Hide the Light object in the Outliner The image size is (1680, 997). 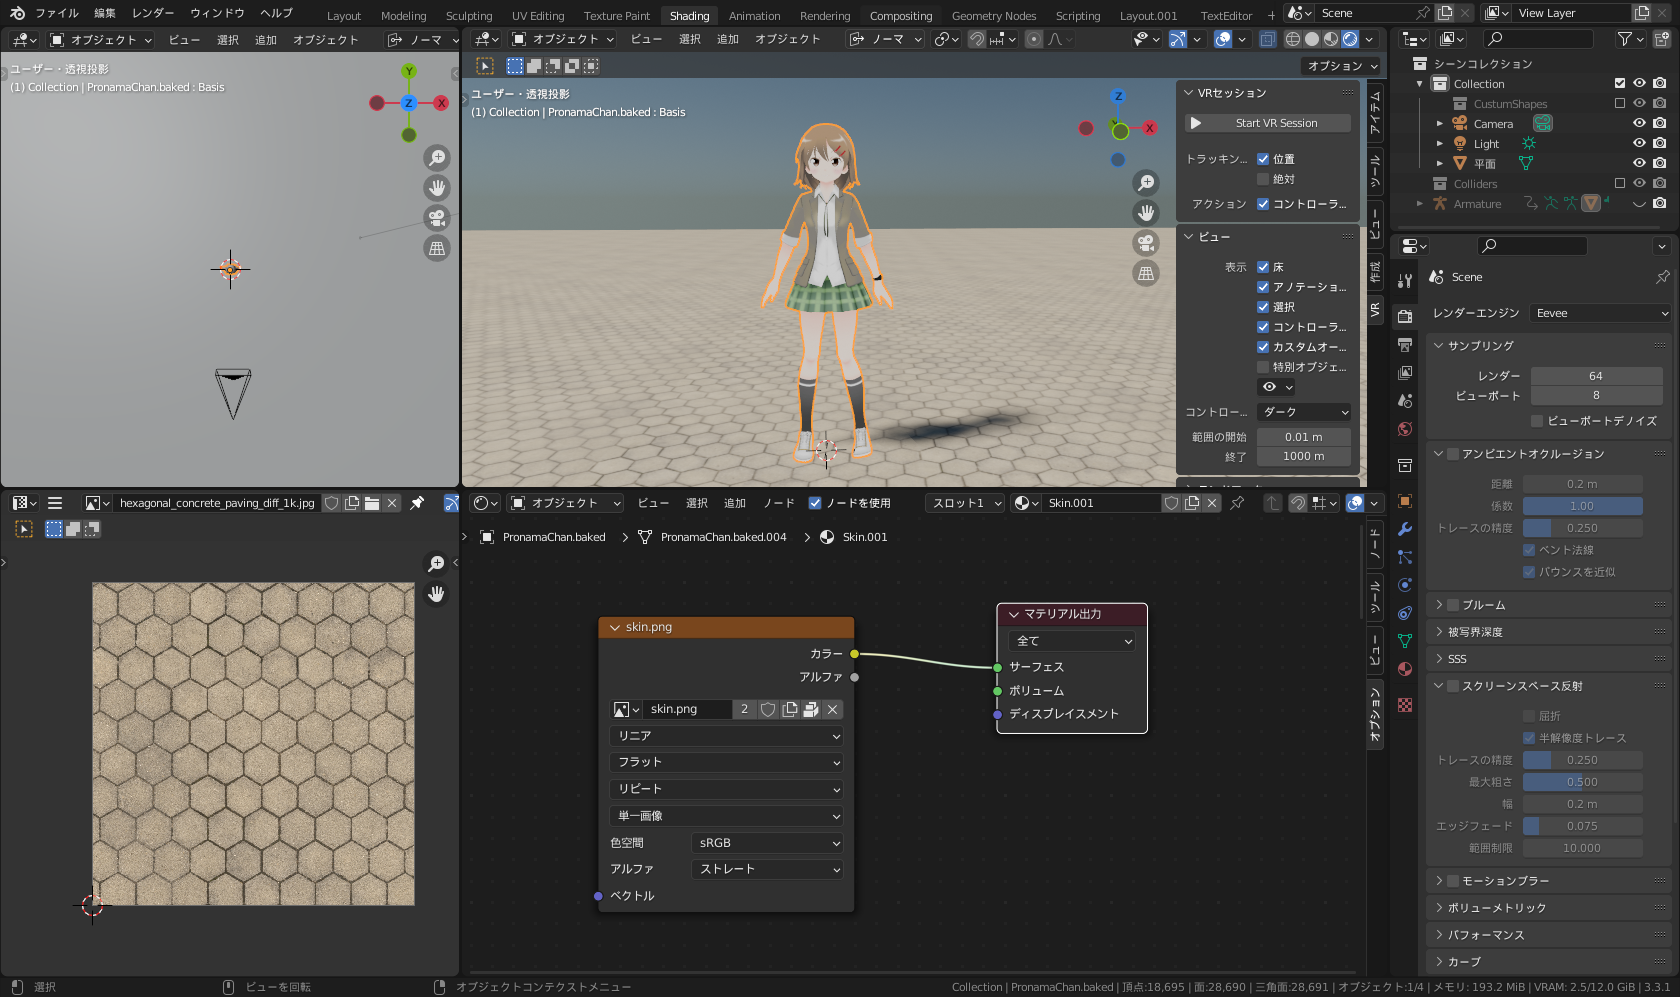pyautogui.click(x=1638, y=143)
